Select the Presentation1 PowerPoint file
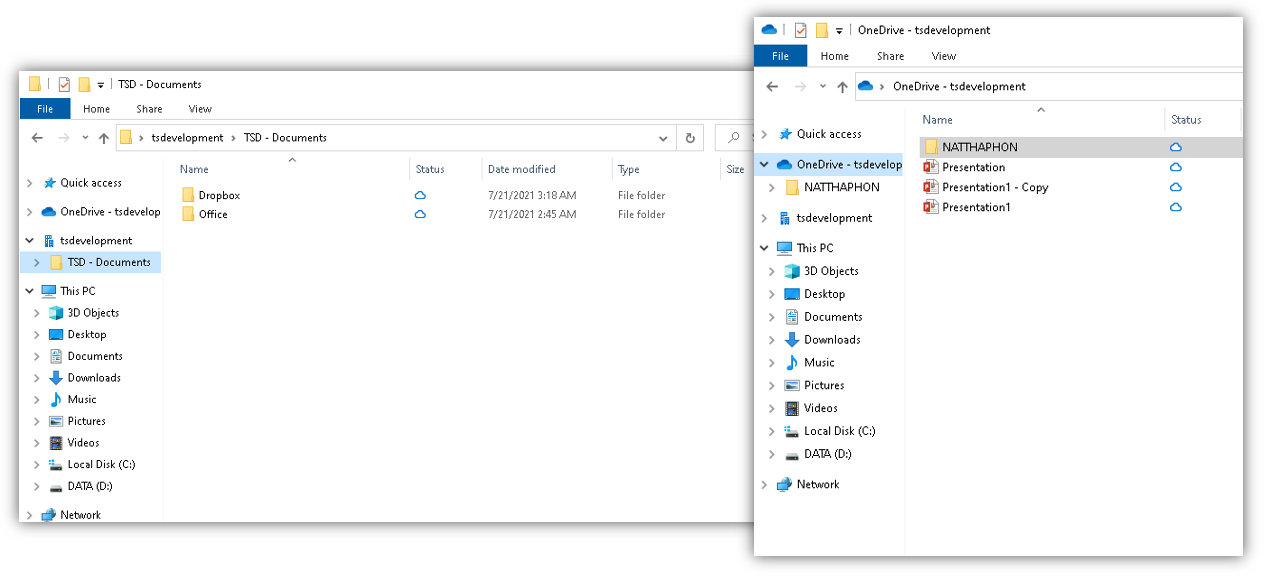The width and height of the screenshot is (1270, 582). click(x=976, y=207)
